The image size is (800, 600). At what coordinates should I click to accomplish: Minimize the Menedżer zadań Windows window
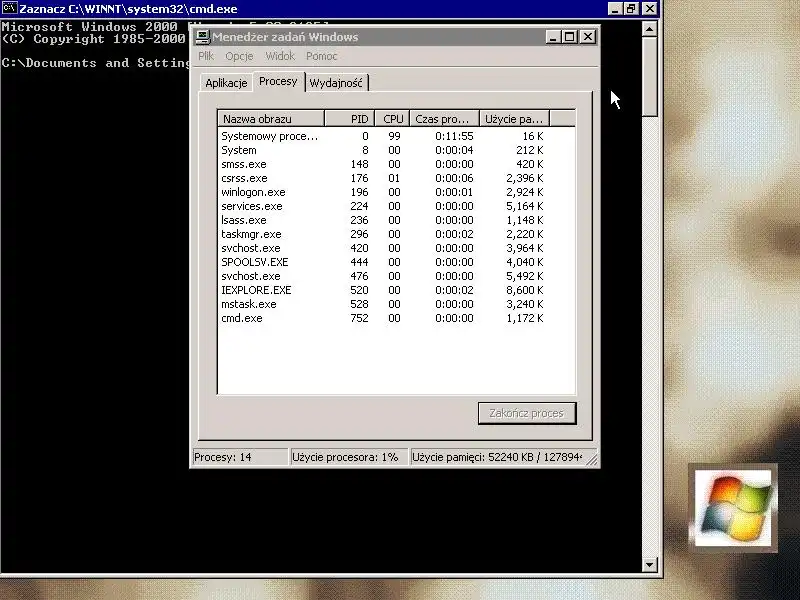pos(553,37)
